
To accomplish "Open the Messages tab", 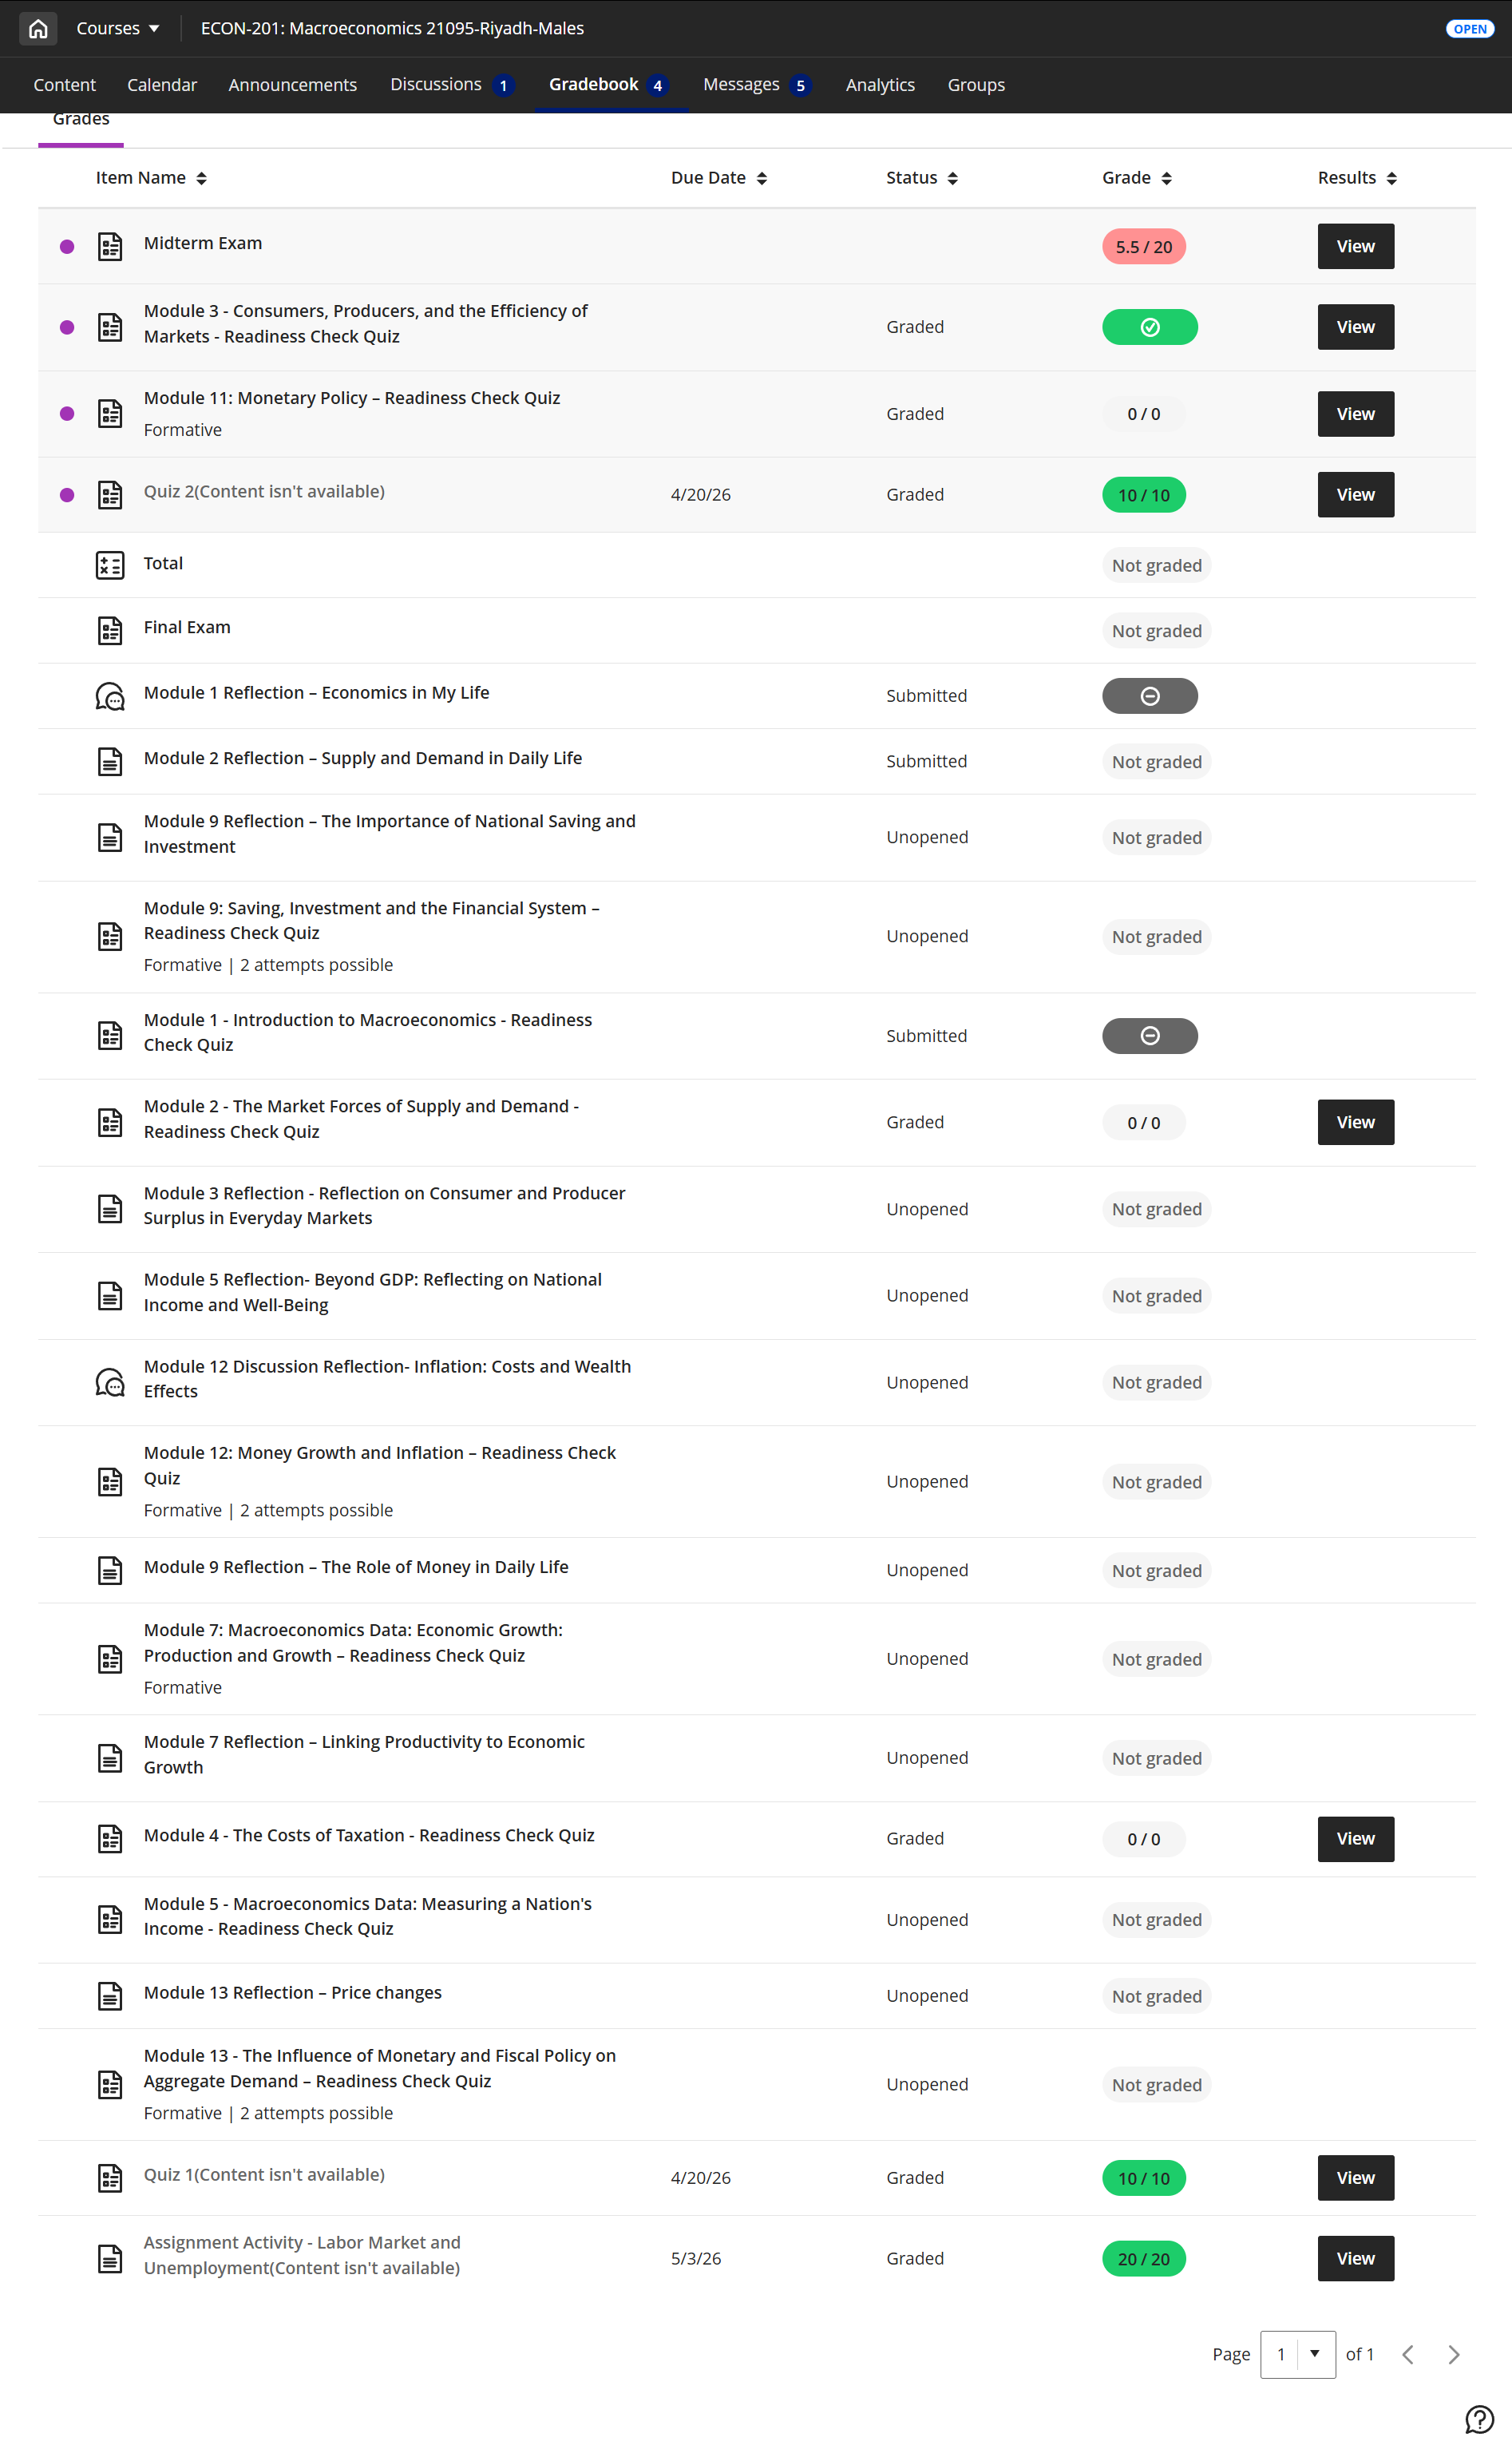I will (x=757, y=85).
